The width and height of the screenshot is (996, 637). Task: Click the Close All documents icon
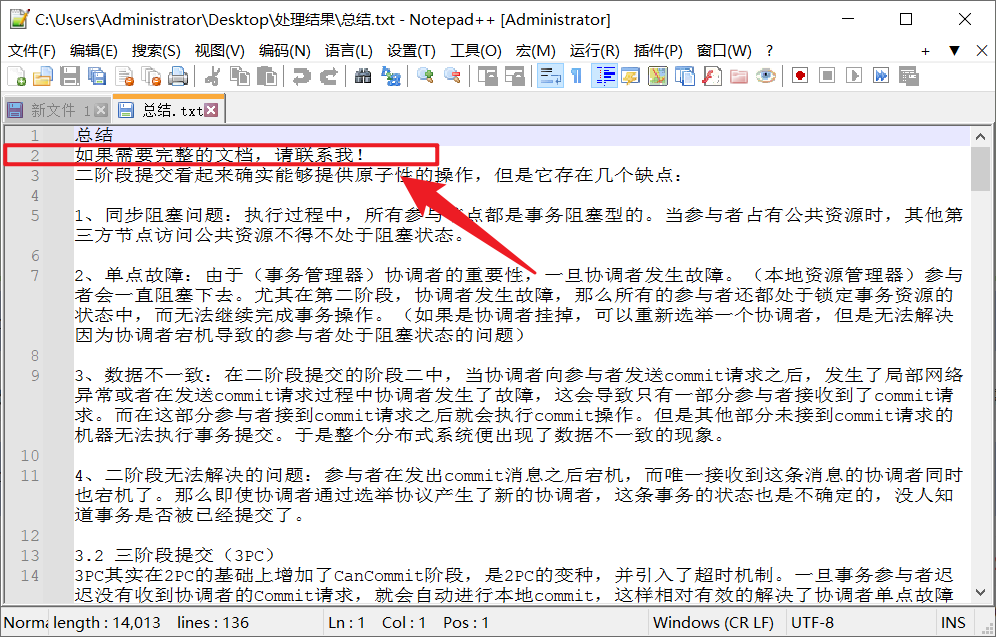152,76
